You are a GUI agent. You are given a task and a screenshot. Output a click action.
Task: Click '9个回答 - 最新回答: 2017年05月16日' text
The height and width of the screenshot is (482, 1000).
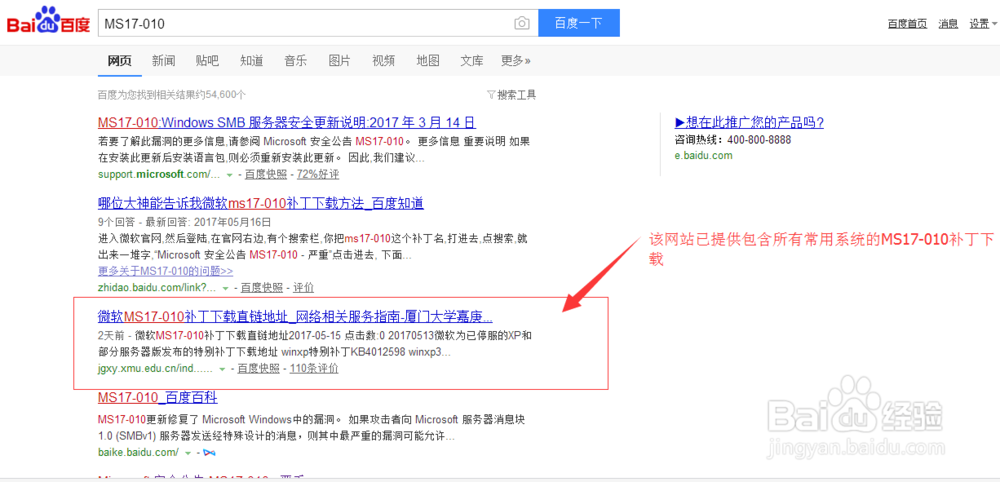(x=184, y=222)
